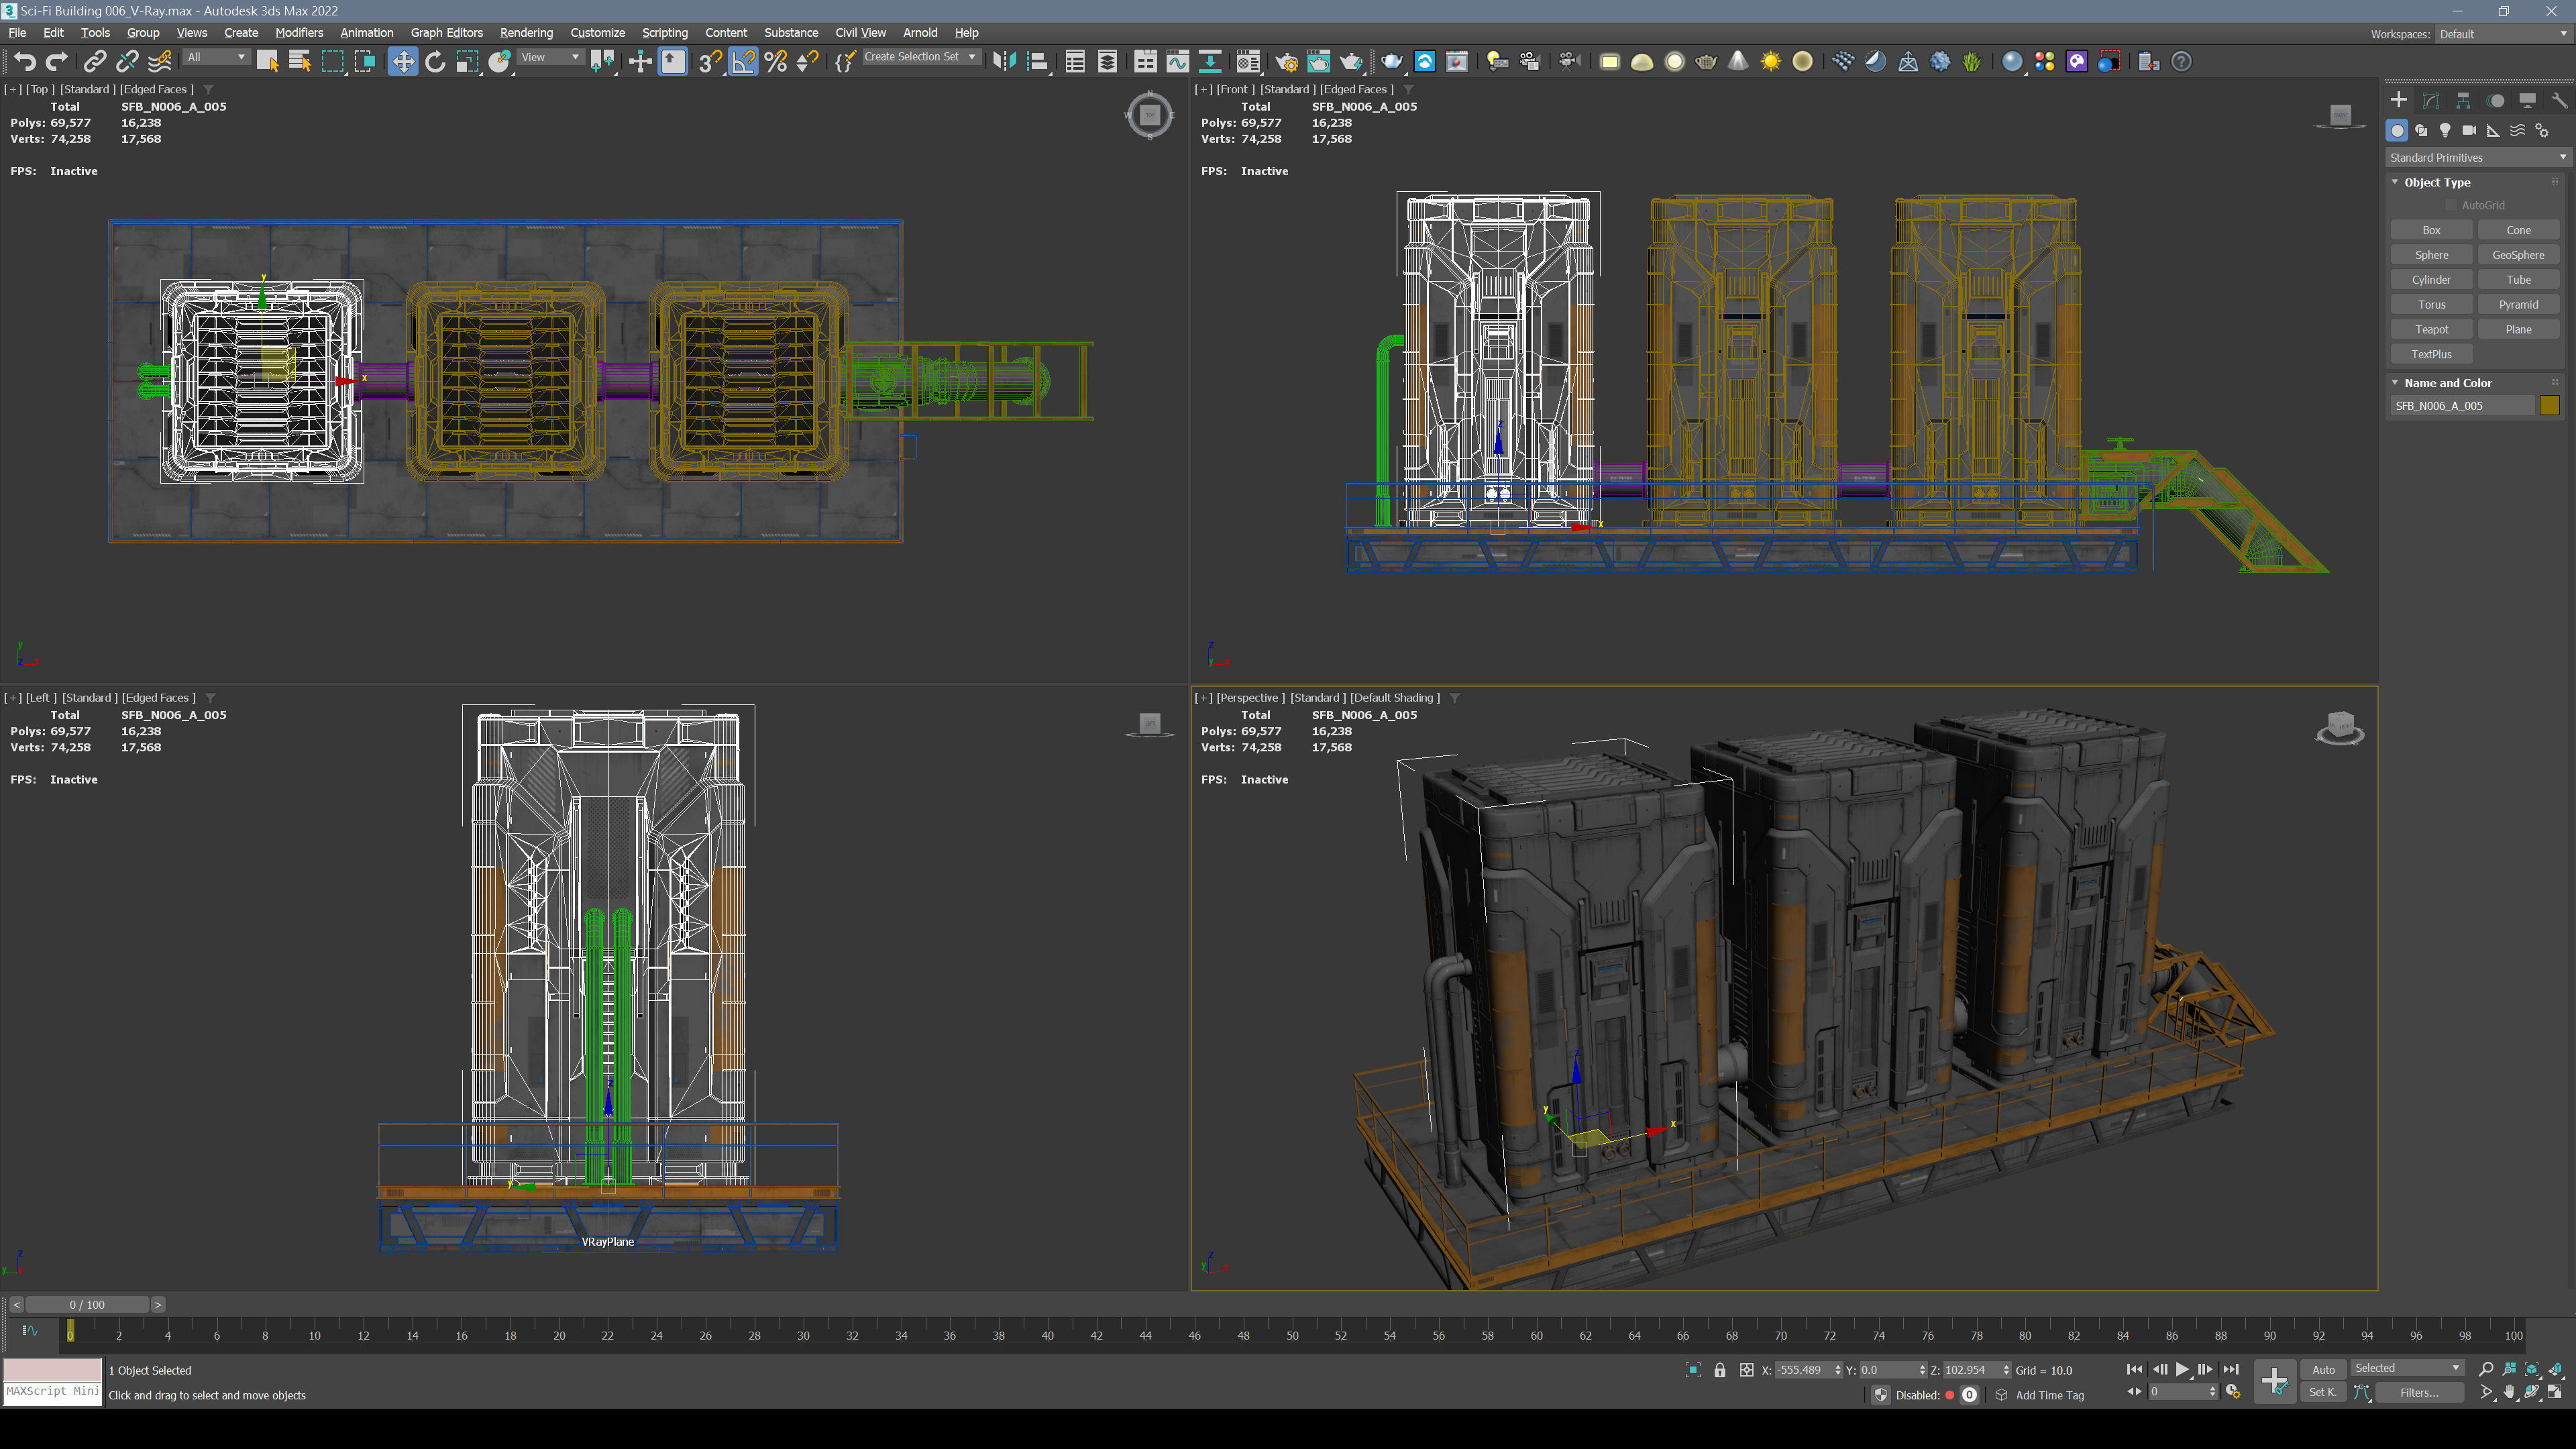
Task: Collapse the Name and Color rollout
Action: pos(2395,382)
